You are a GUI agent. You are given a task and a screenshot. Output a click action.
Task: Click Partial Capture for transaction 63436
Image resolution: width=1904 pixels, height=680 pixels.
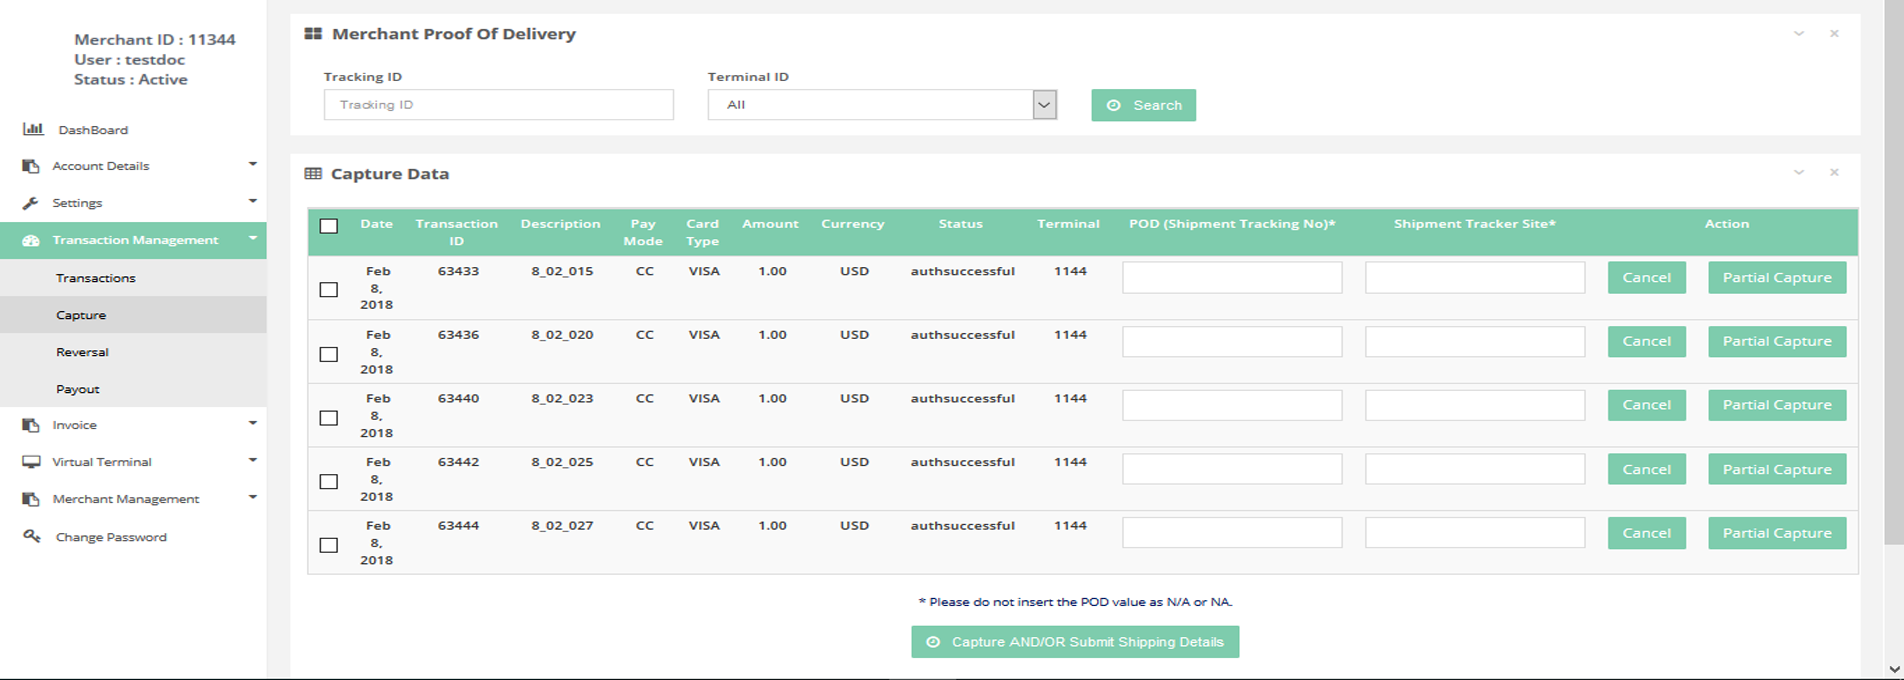[1776, 342]
